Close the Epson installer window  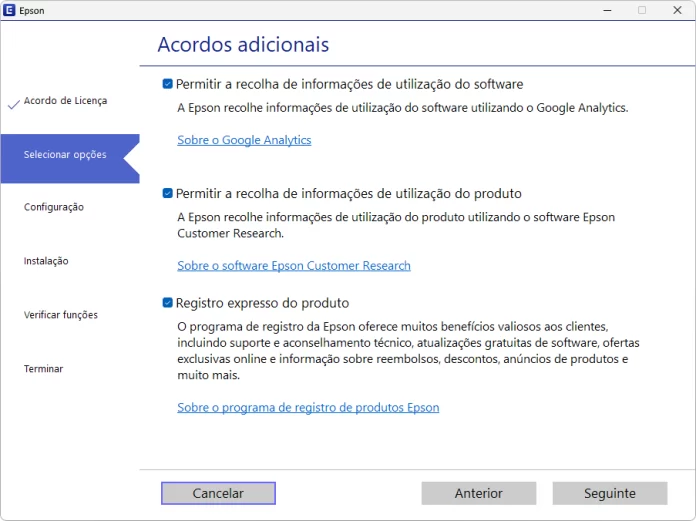[x=677, y=10]
